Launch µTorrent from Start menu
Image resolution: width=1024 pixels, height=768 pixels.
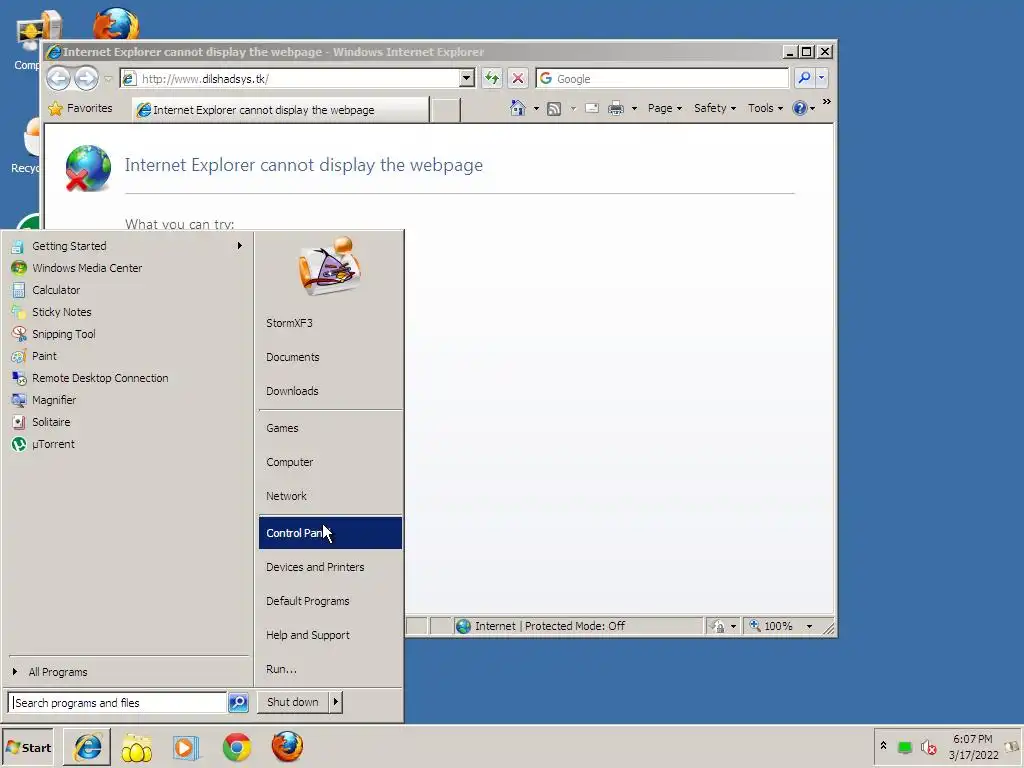(x=127, y=444)
